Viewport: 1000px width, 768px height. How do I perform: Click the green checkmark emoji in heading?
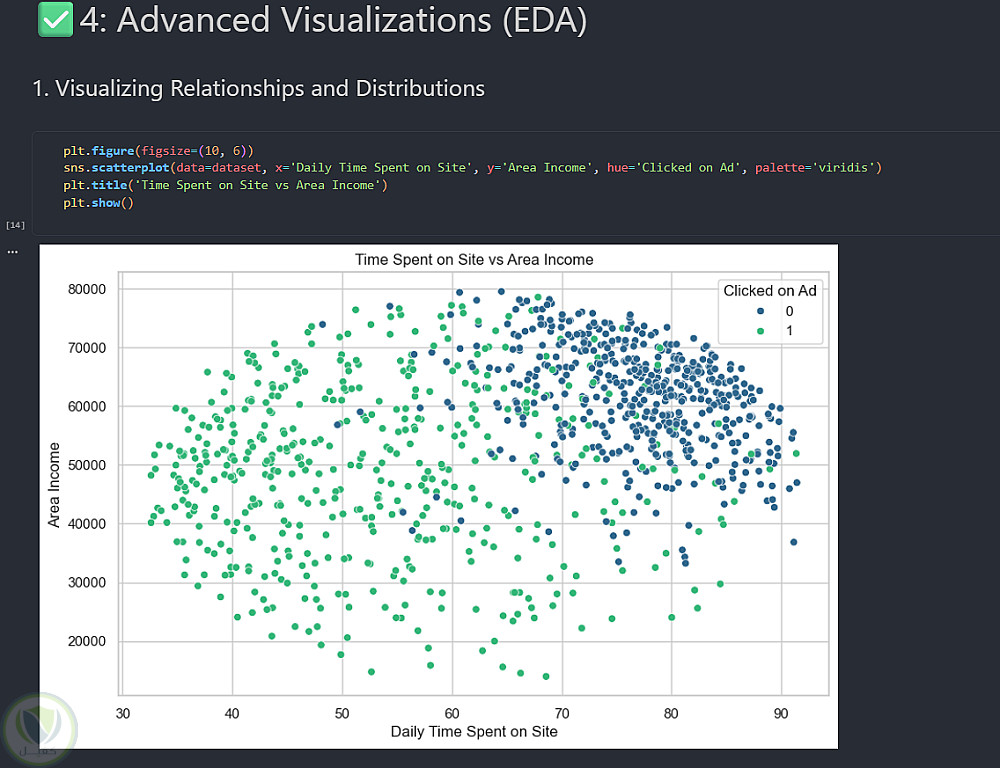click(55, 20)
